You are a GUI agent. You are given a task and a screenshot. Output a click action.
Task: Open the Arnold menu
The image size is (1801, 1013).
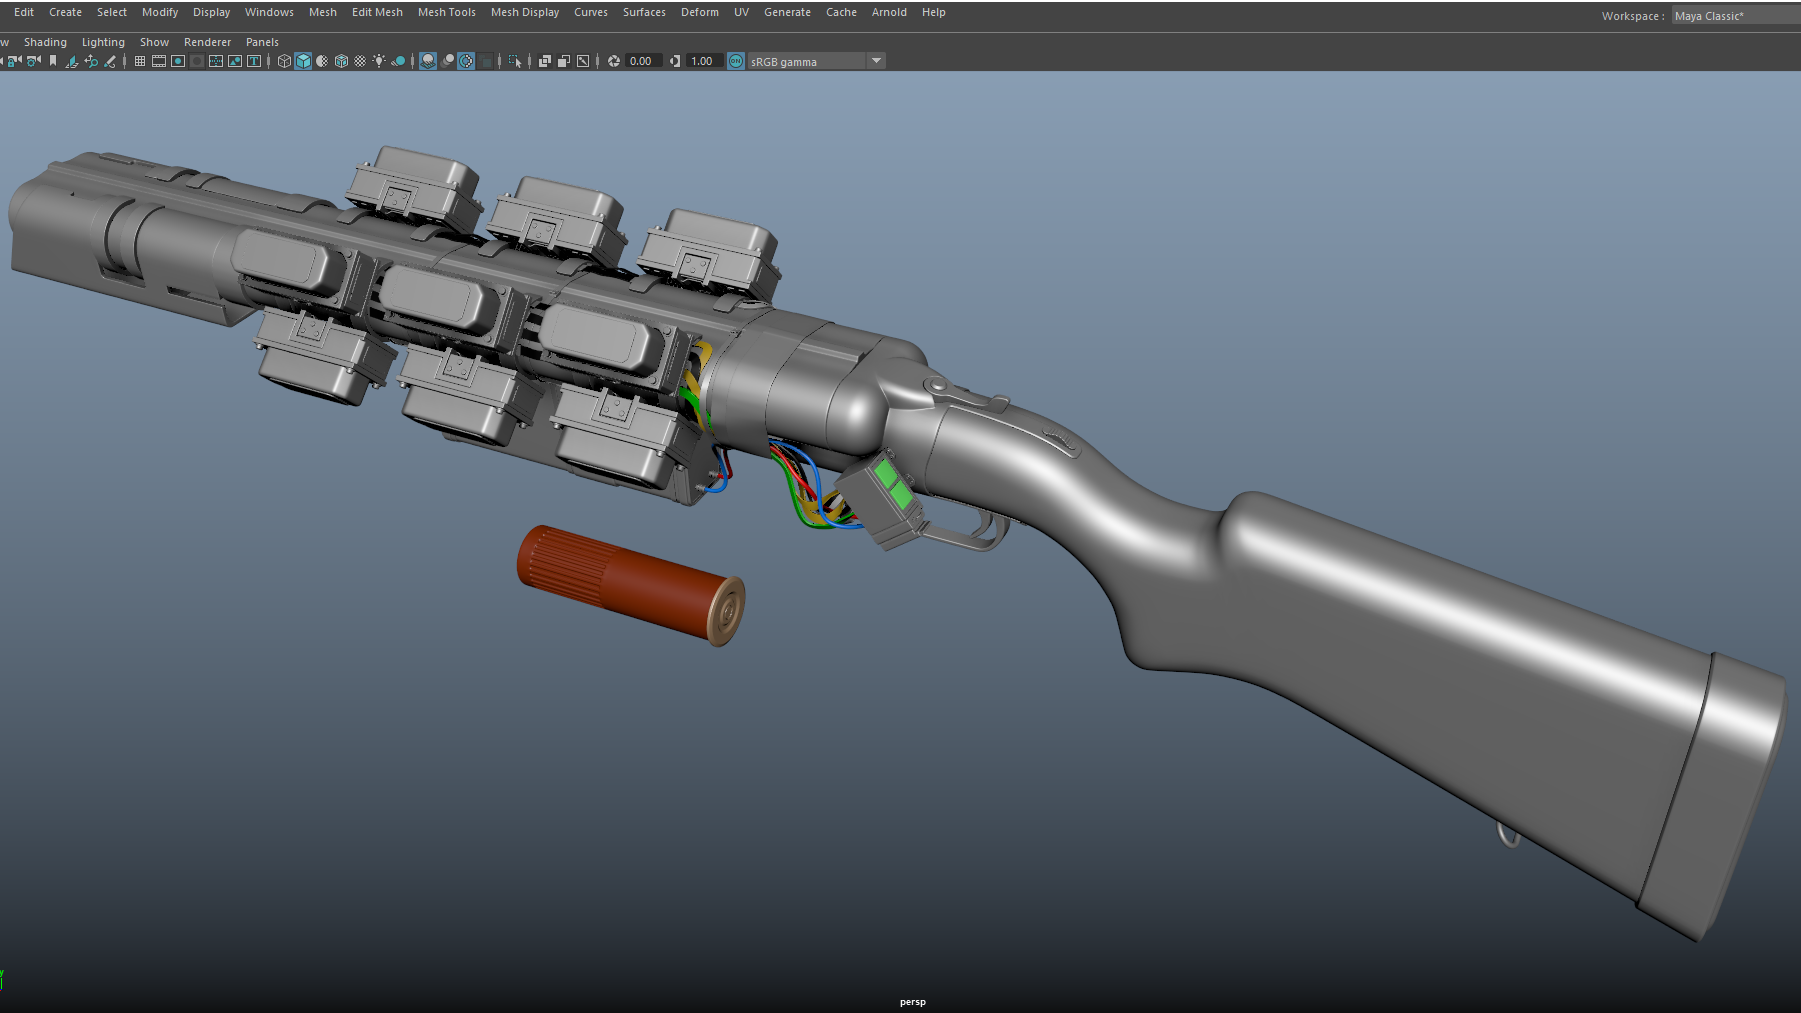(x=889, y=12)
